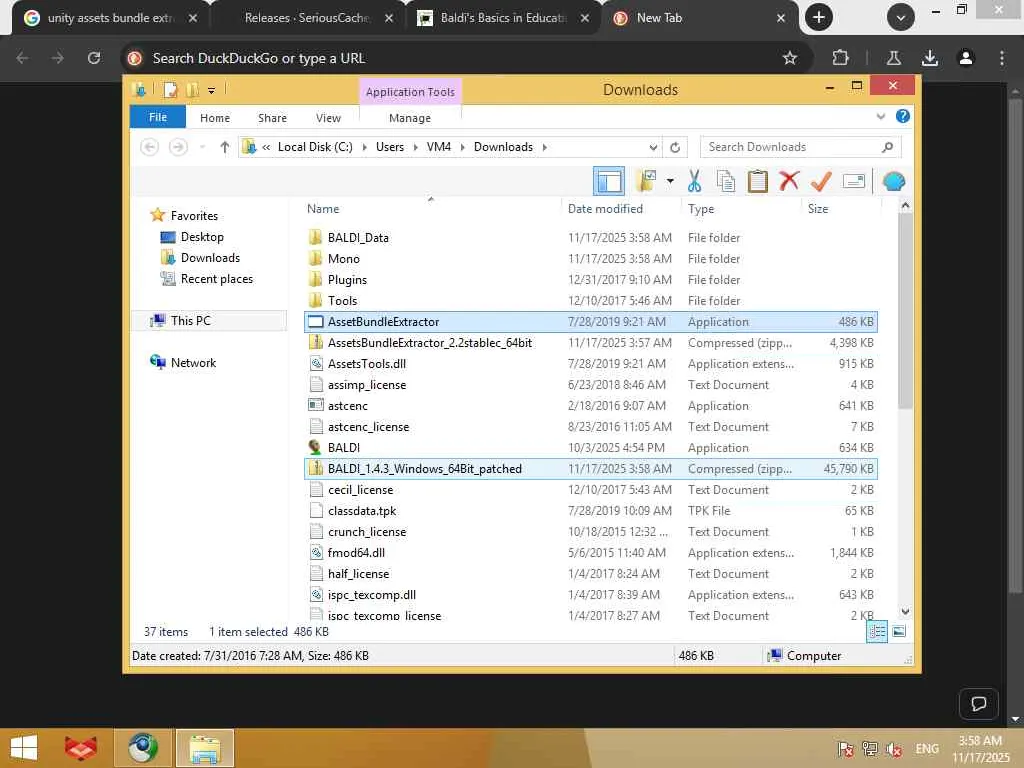Click the folder options toolbar icon
Viewport: 1024px width, 768px height.
[647, 181]
